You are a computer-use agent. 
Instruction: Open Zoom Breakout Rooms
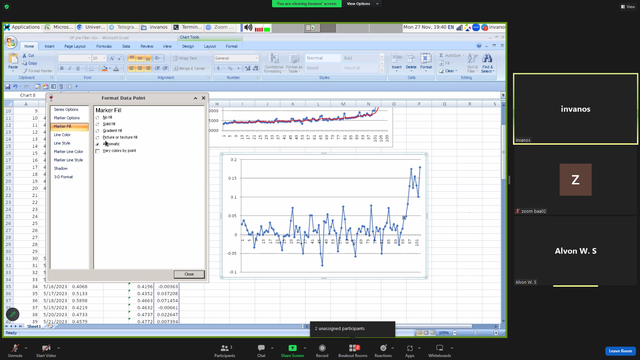(353, 351)
